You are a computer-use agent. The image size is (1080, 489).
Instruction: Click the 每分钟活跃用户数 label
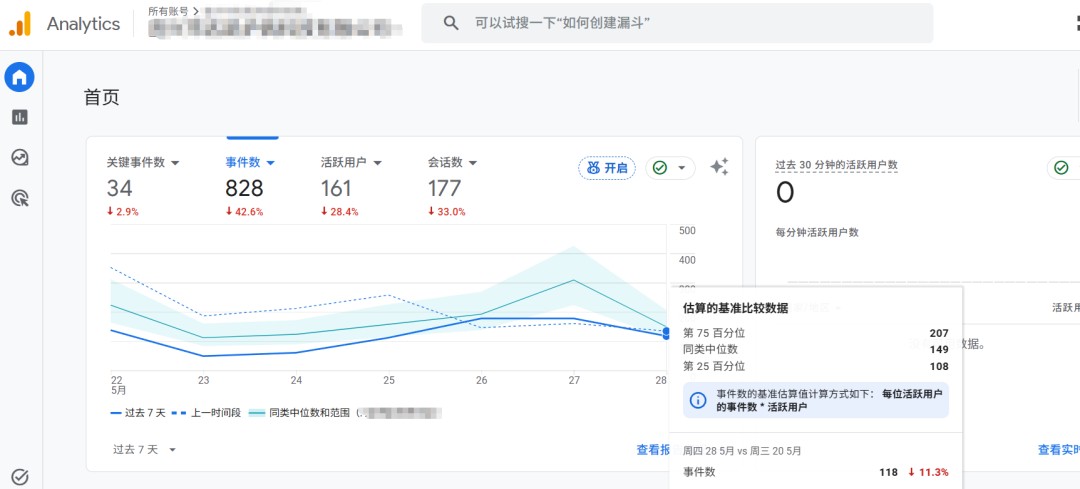pyautogui.click(x=818, y=233)
